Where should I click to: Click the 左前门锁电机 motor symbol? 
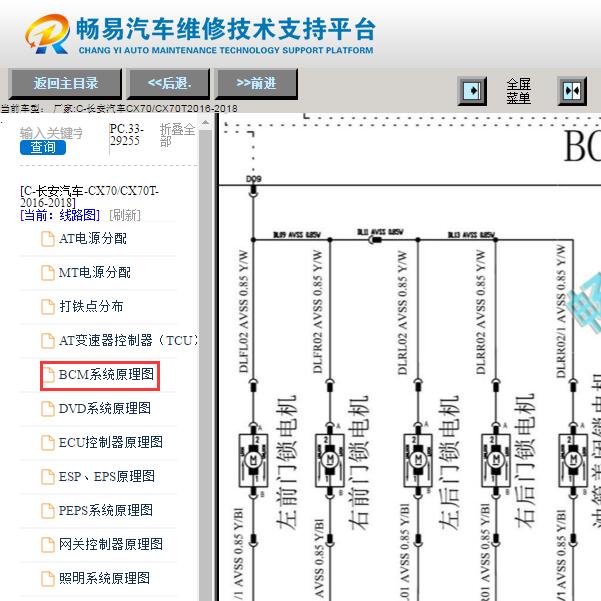[253, 460]
